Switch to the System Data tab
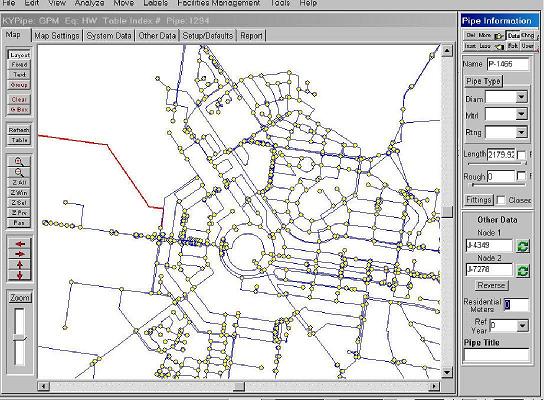 [109, 36]
